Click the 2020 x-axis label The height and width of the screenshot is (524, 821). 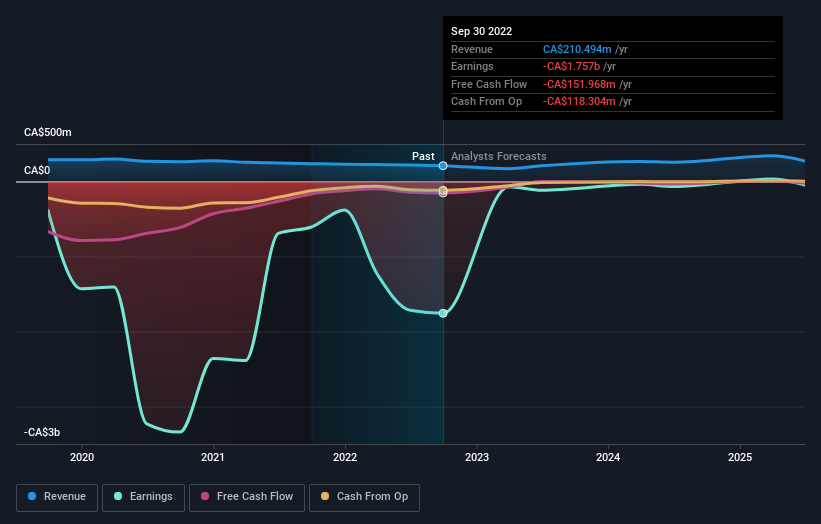[82, 458]
